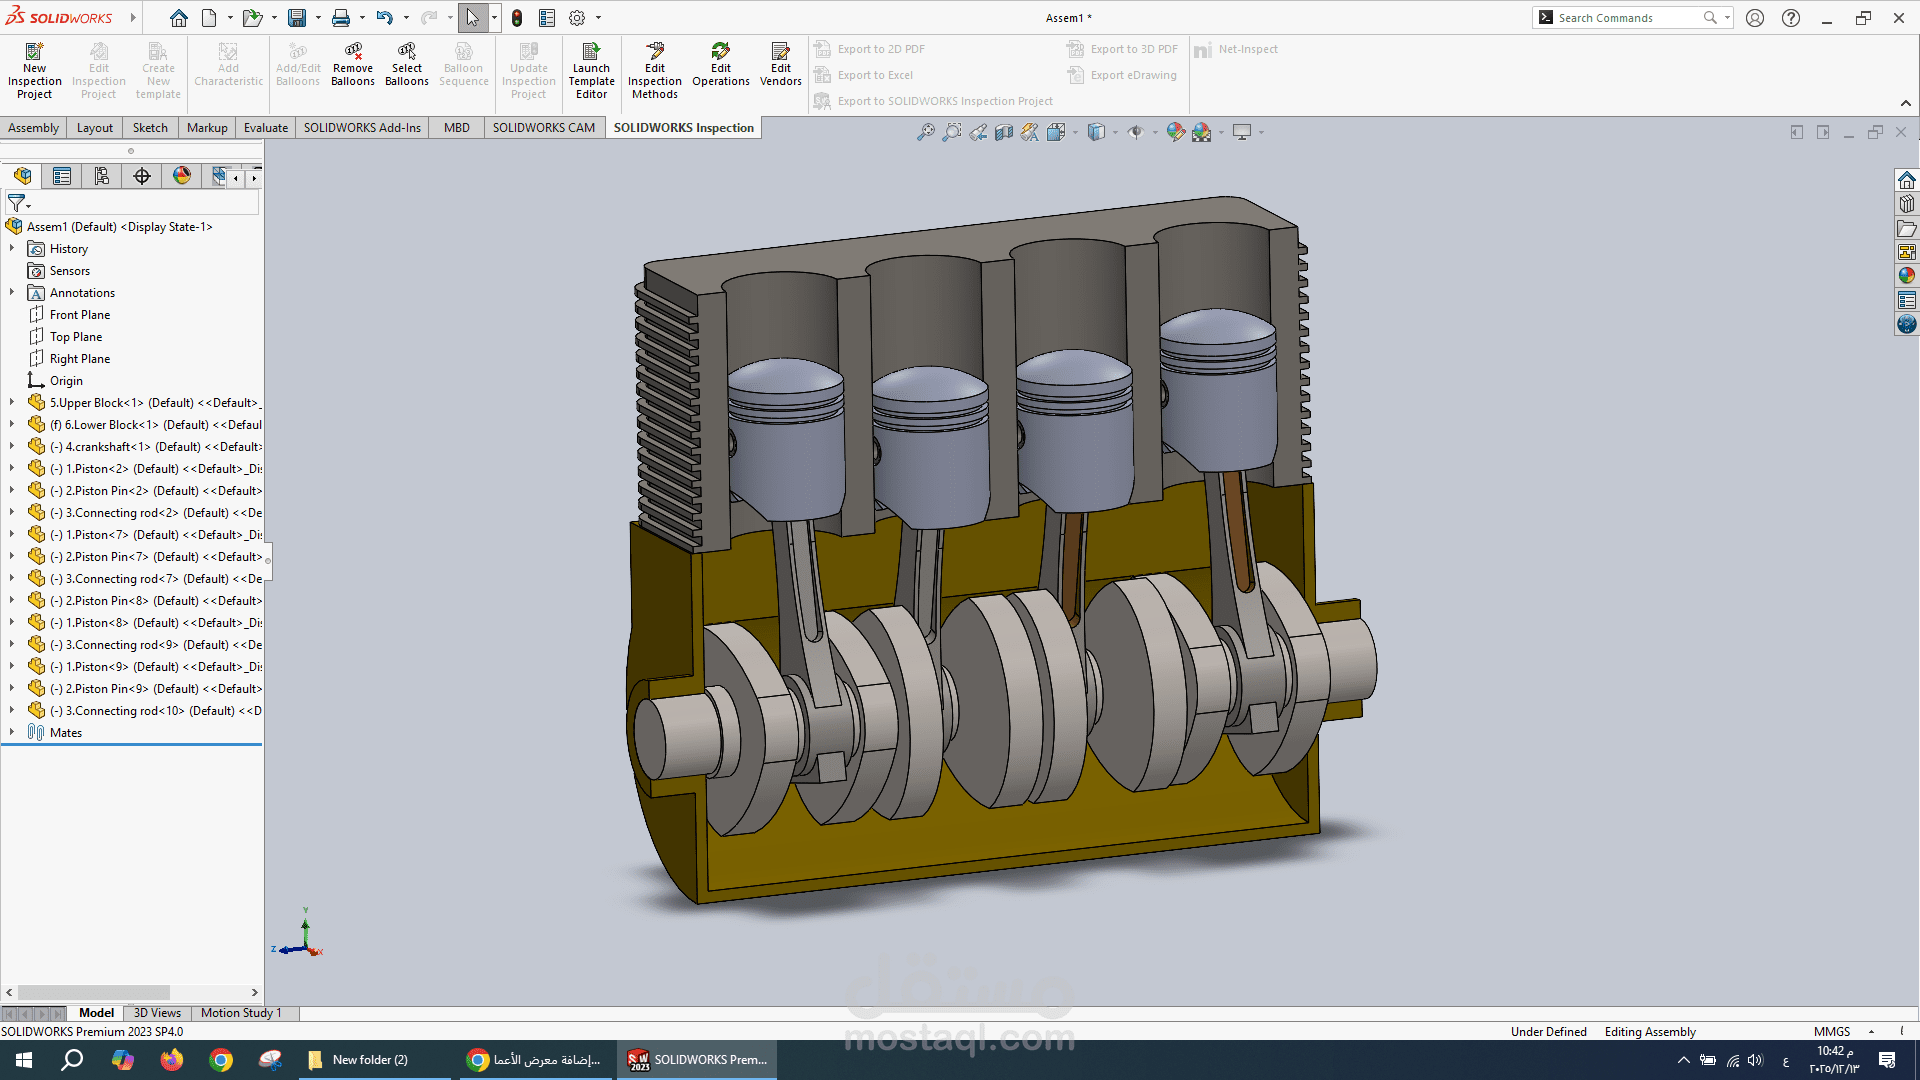The height and width of the screenshot is (1080, 1920).
Task: Click the Undo icon
Action: pos(385,18)
